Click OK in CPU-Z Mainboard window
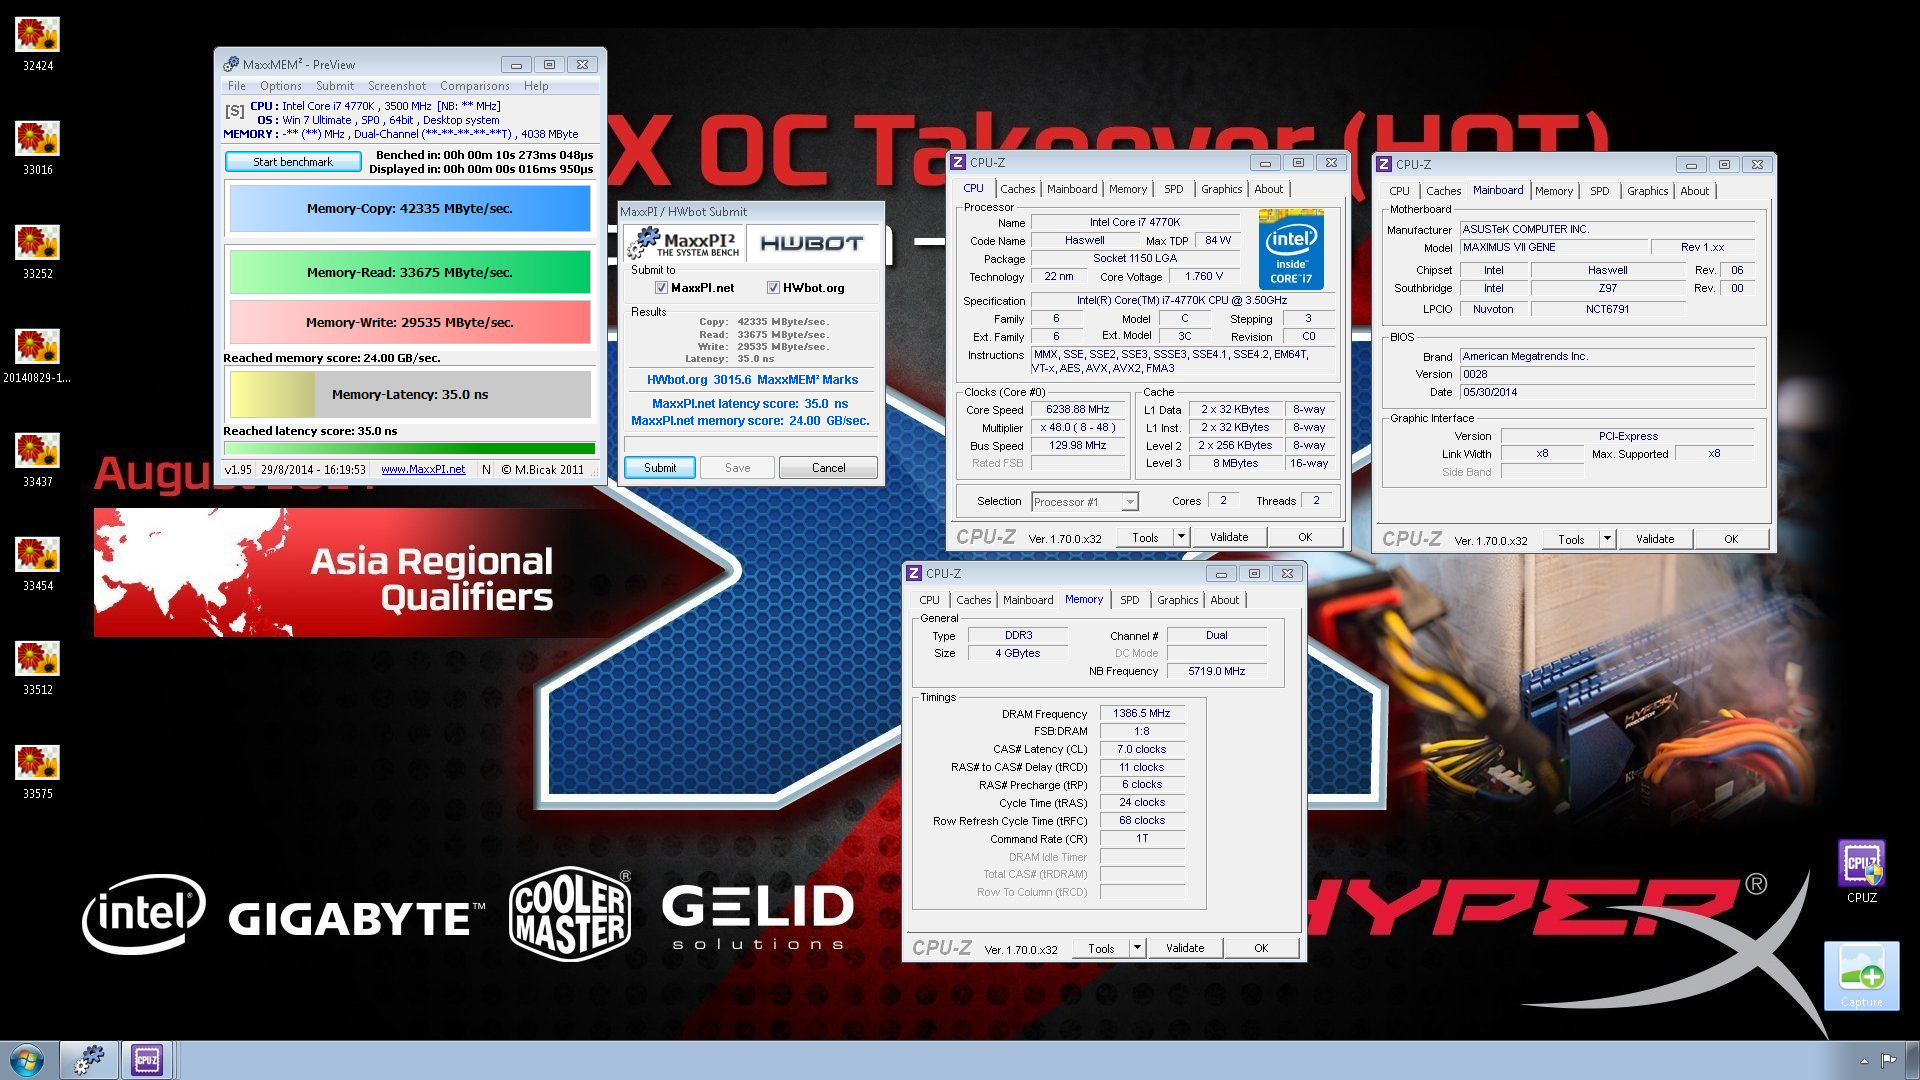1920x1080 pixels. pyautogui.click(x=1731, y=539)
